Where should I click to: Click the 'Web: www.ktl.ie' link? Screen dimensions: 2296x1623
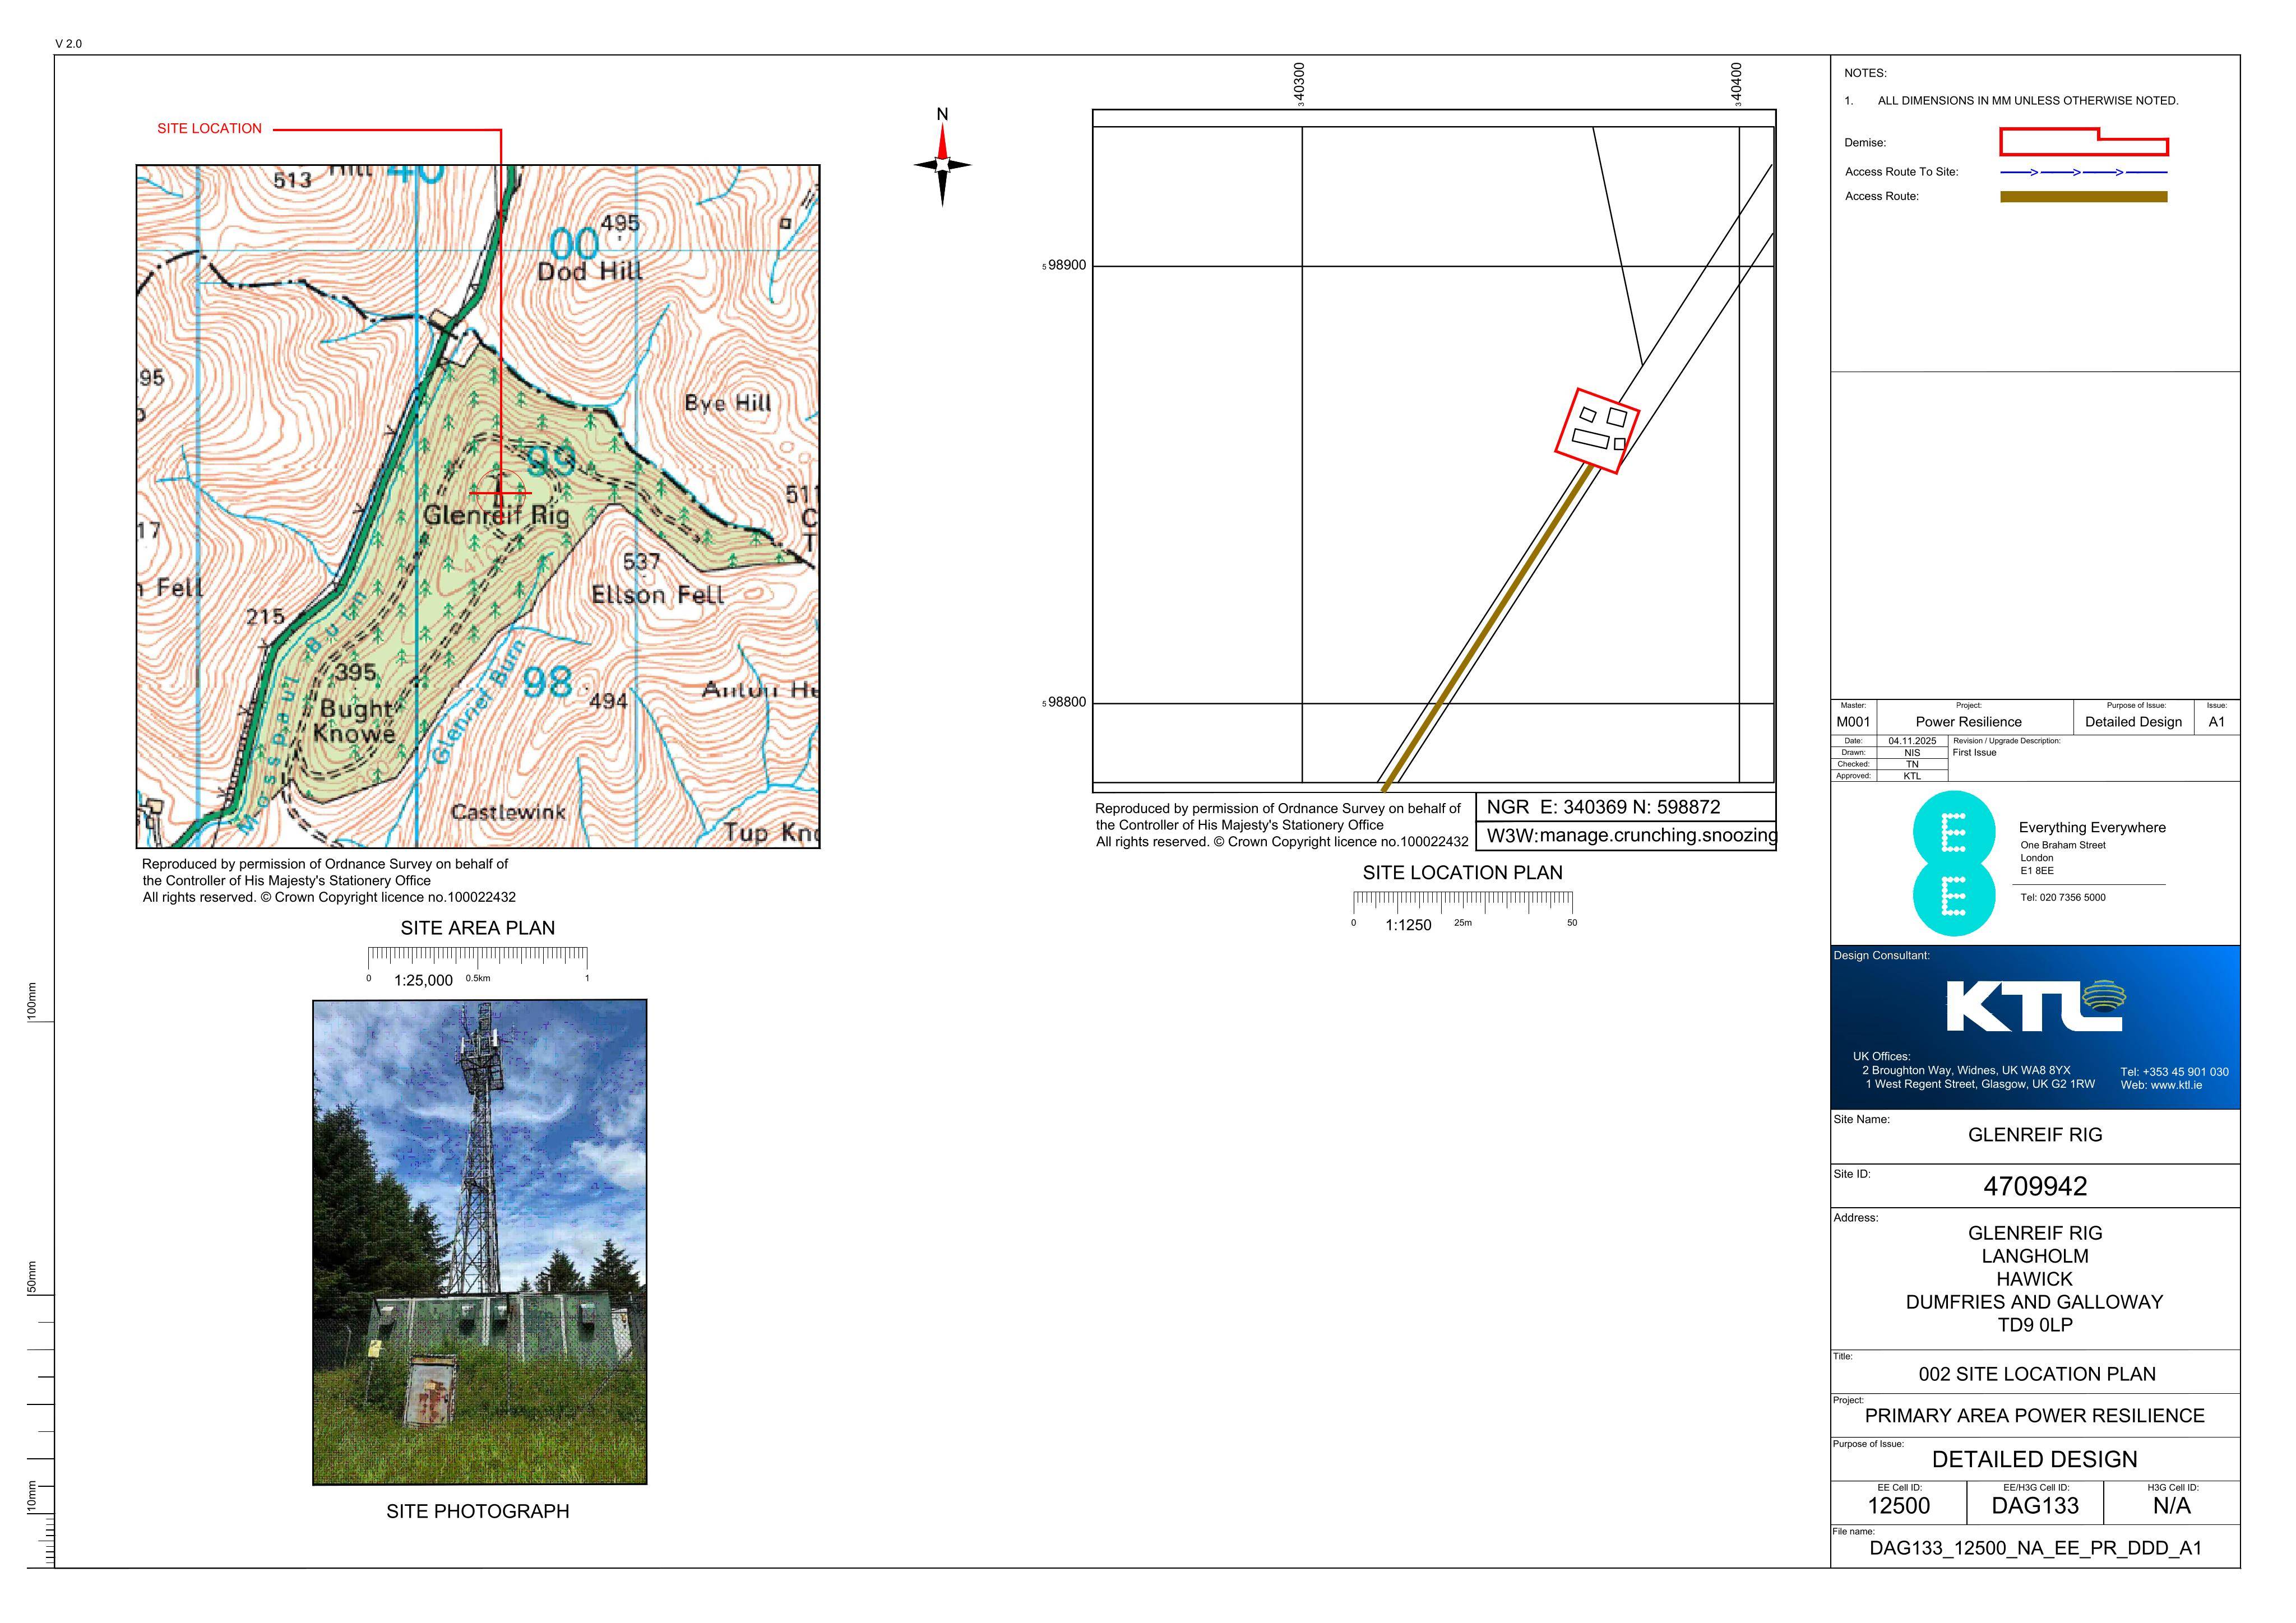[x=2161, y=1085]
